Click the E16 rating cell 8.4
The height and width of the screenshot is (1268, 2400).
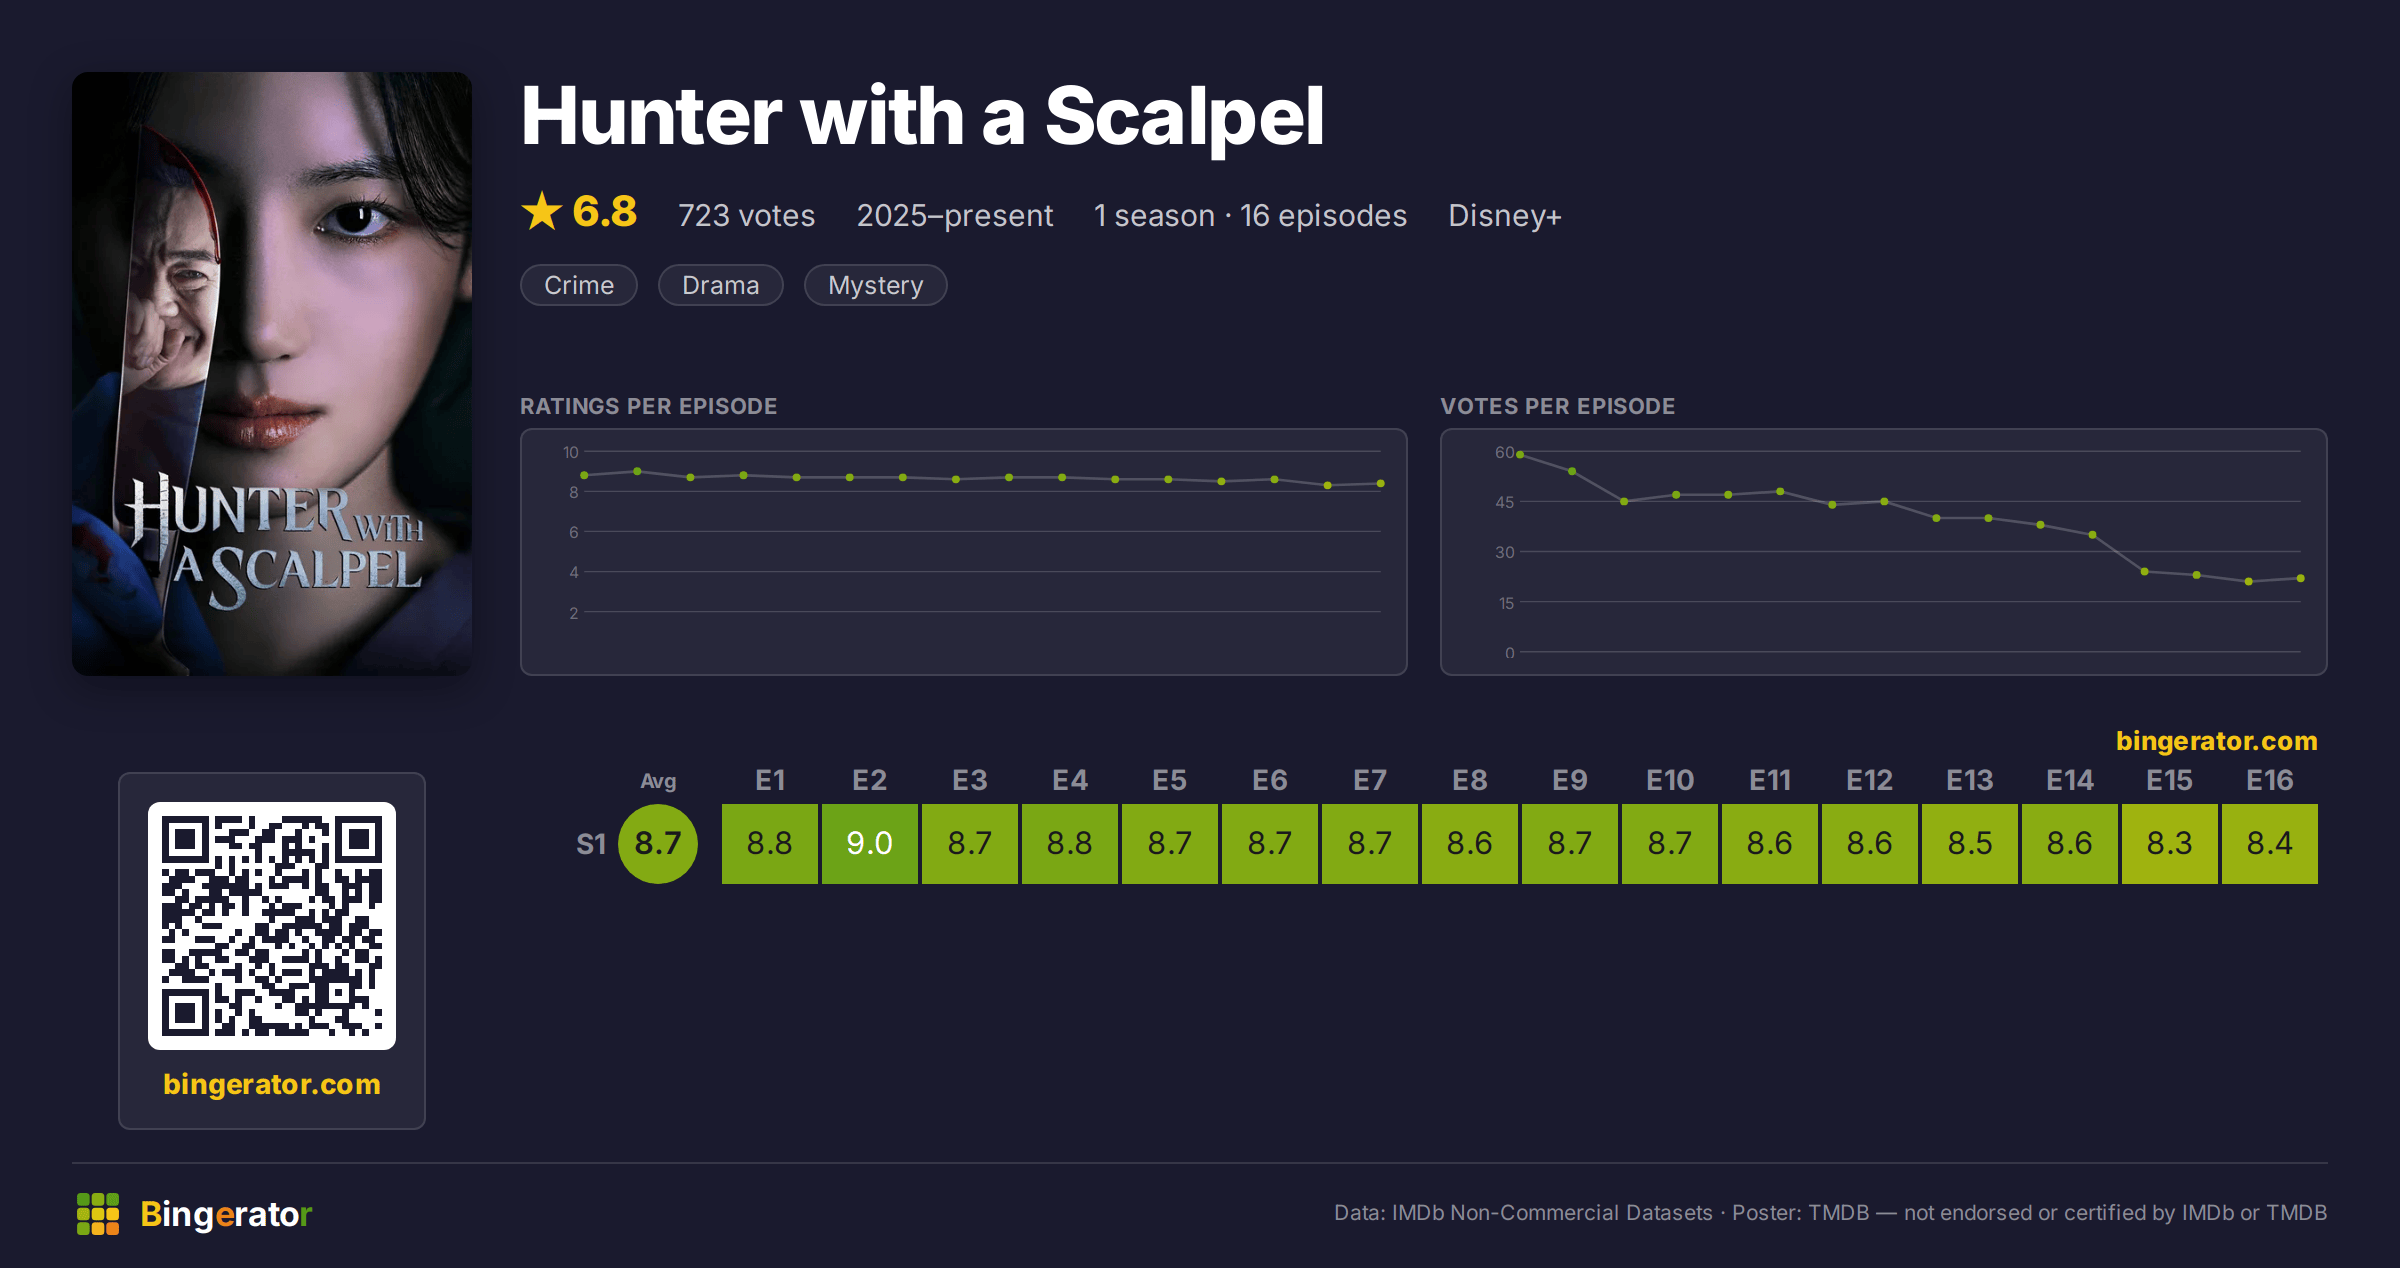[x=2270, y=843]
